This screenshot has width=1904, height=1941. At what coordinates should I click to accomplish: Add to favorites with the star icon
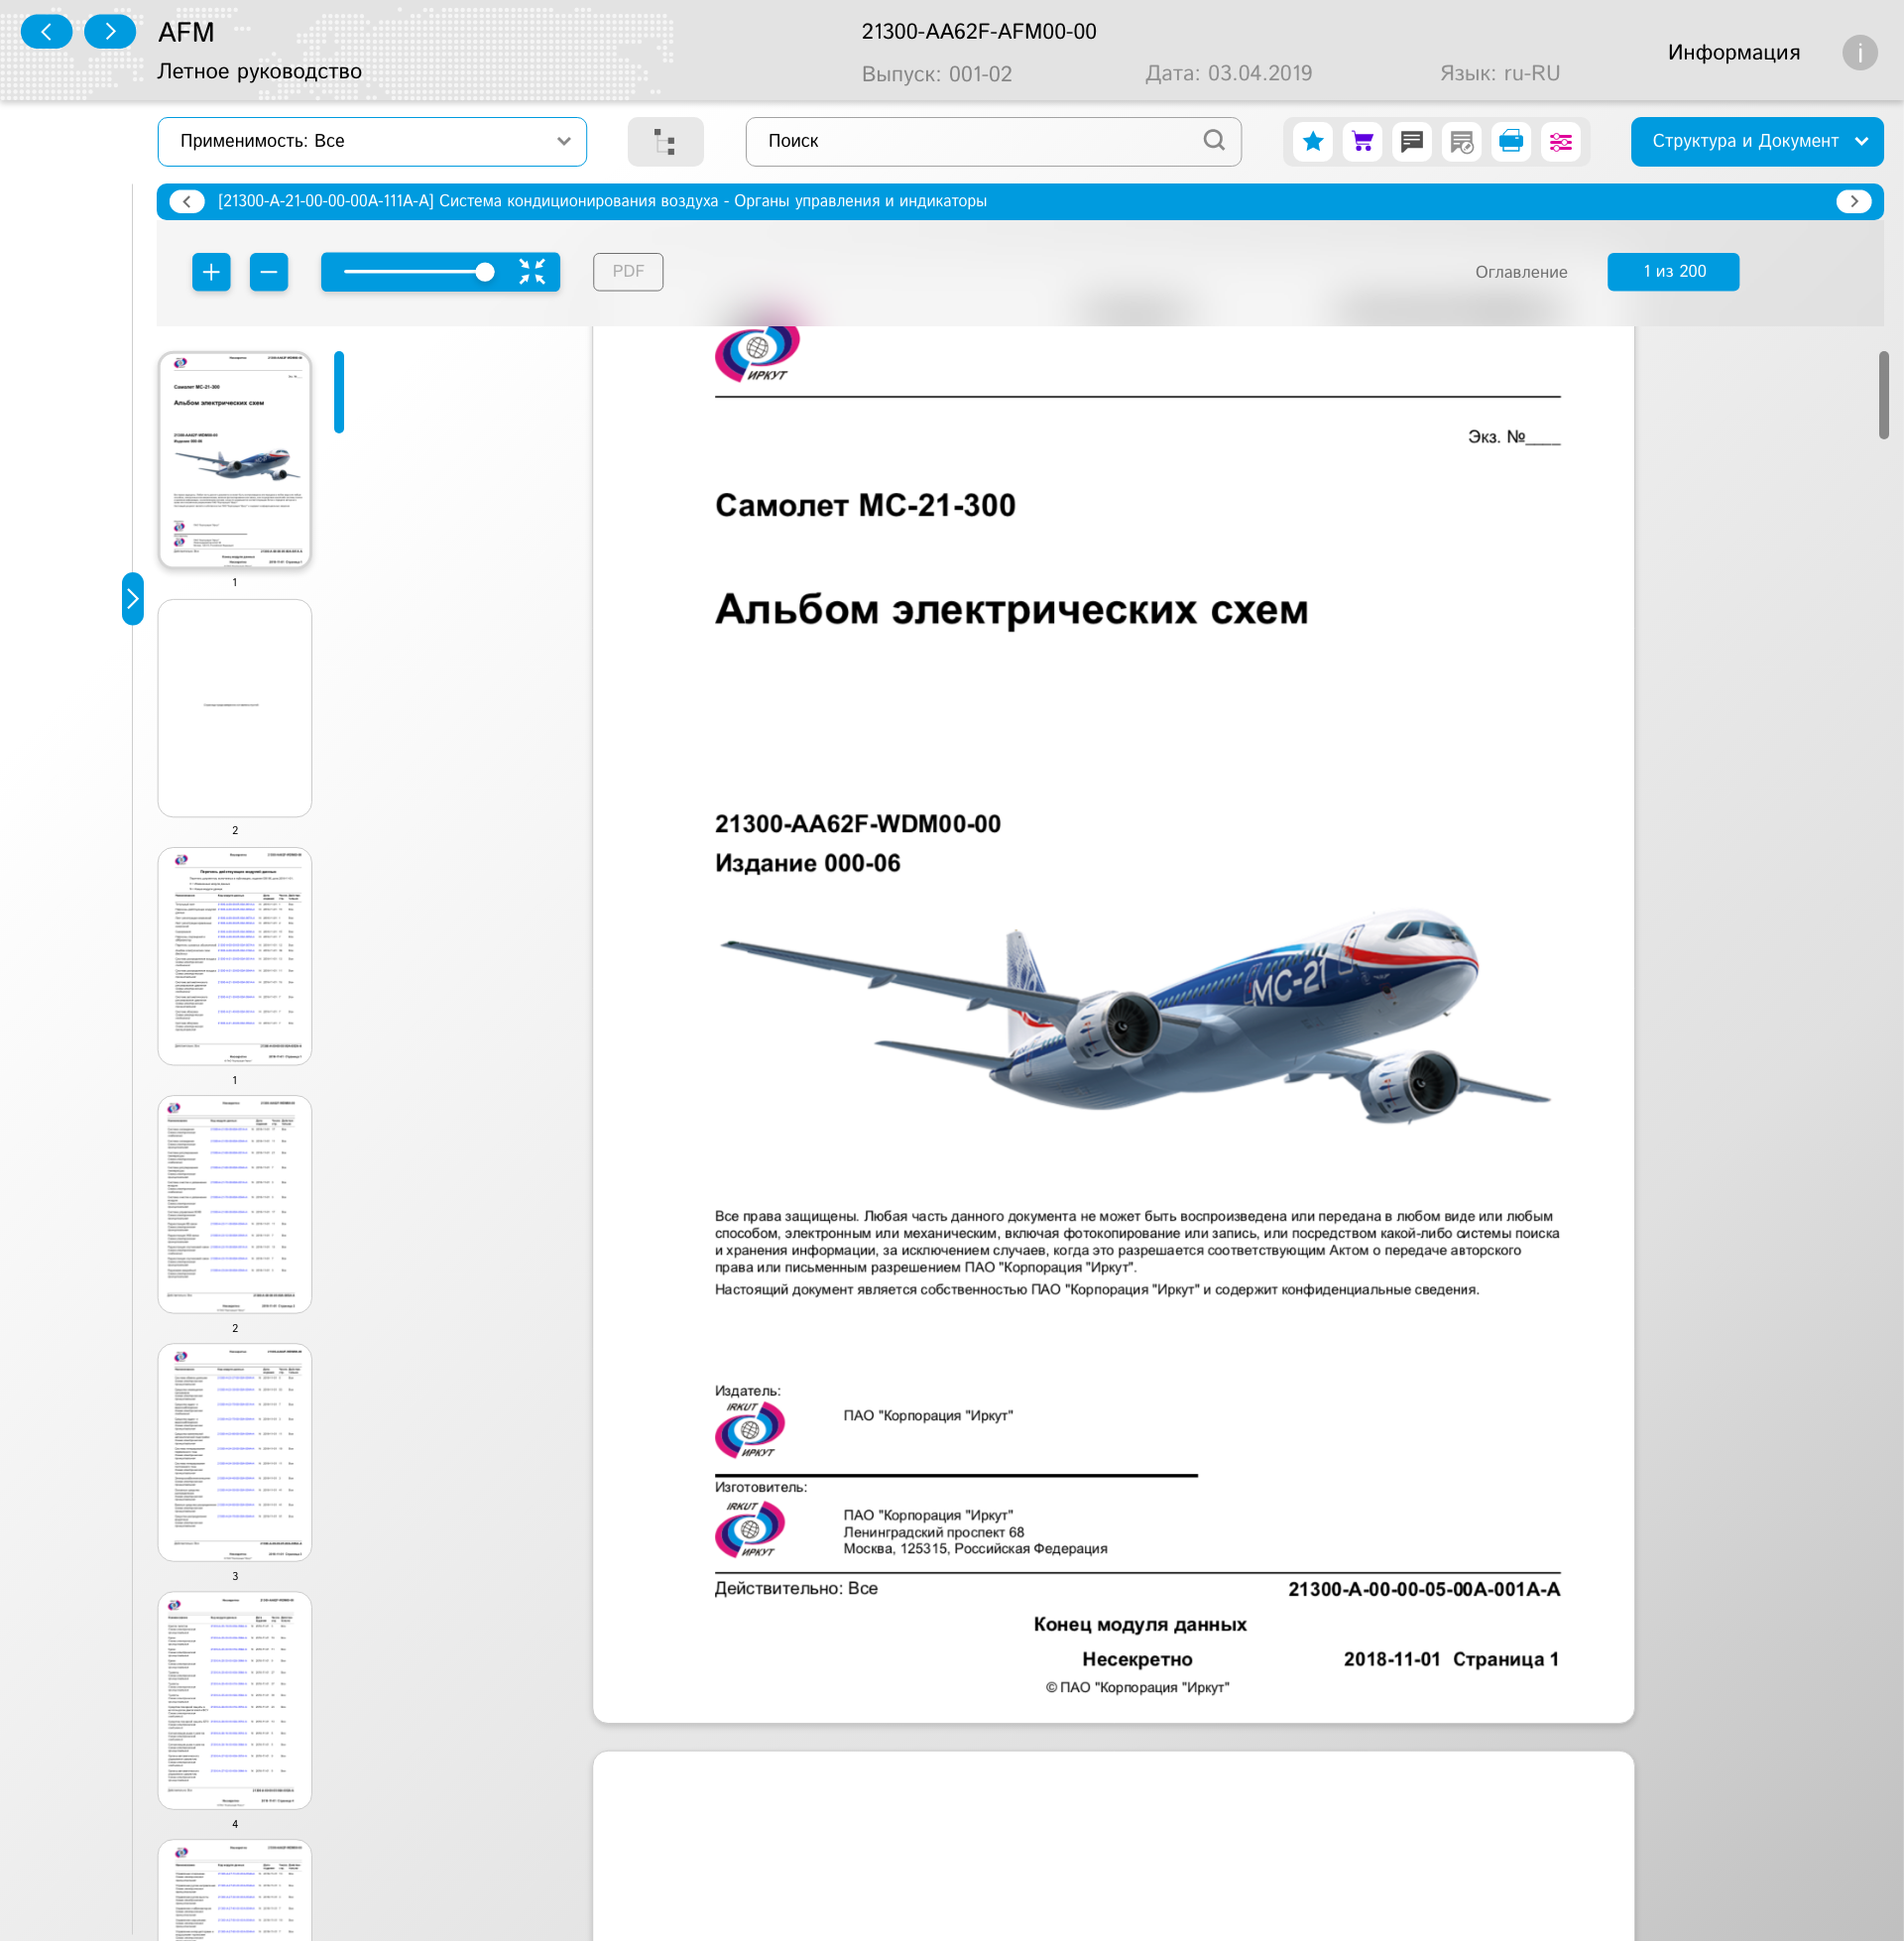1312,142
